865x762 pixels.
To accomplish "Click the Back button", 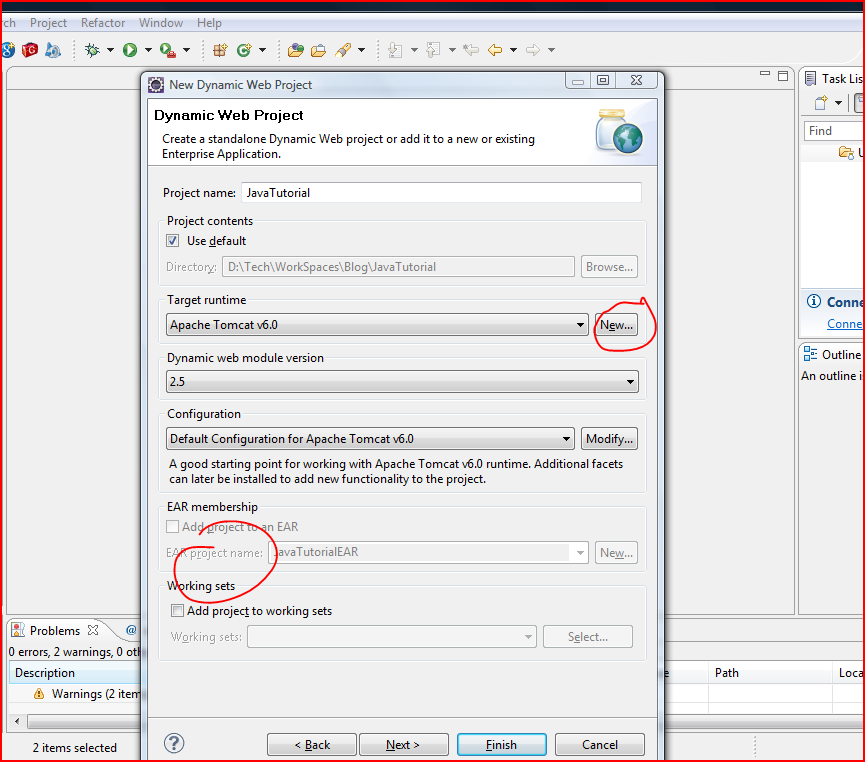I will coord(312,744).
